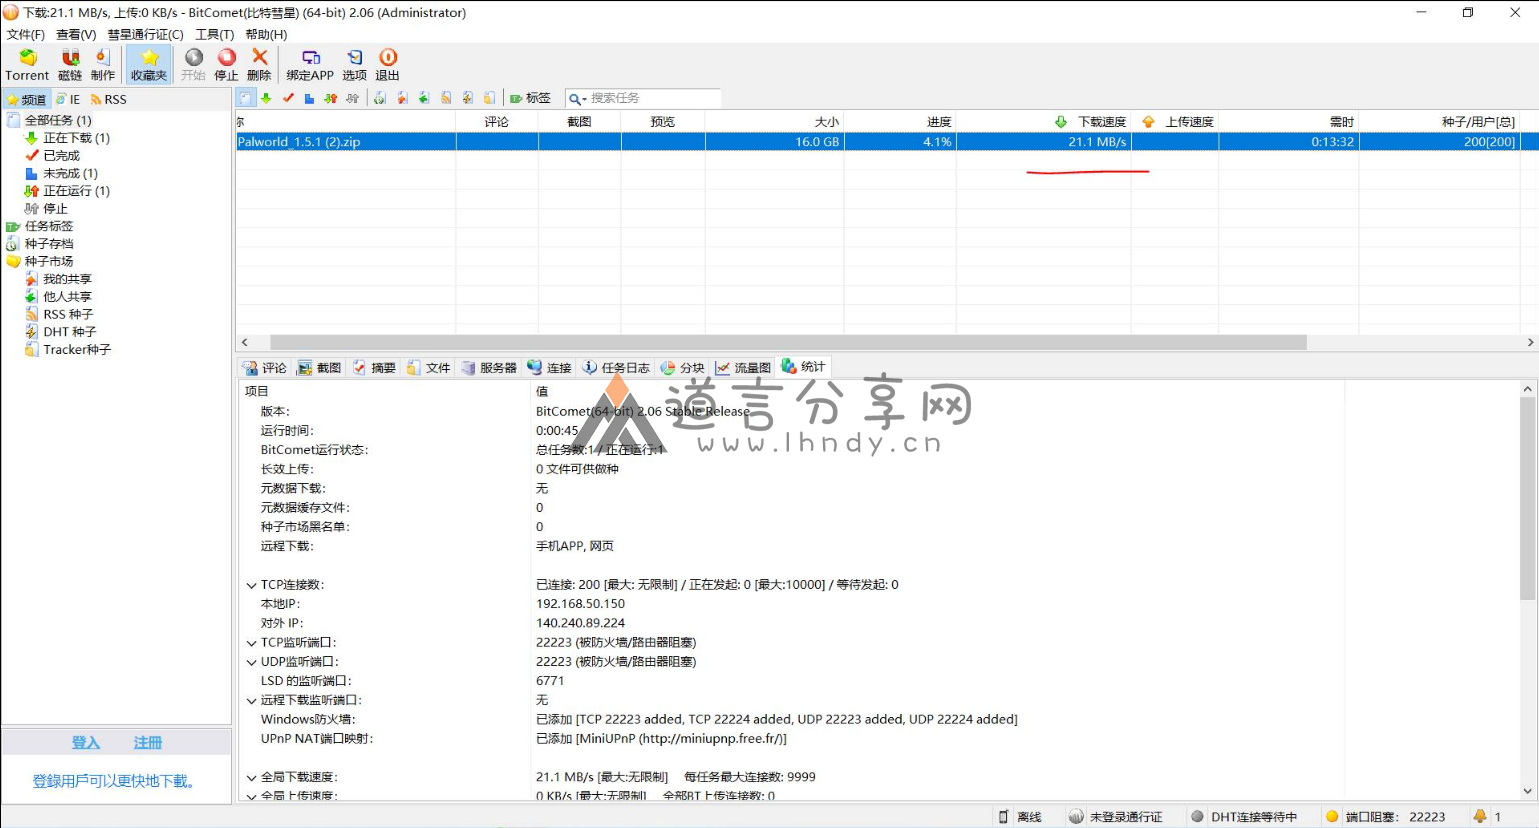Click the Tracker torrent filter icon

pyautogui.click(x=489, y=98)
